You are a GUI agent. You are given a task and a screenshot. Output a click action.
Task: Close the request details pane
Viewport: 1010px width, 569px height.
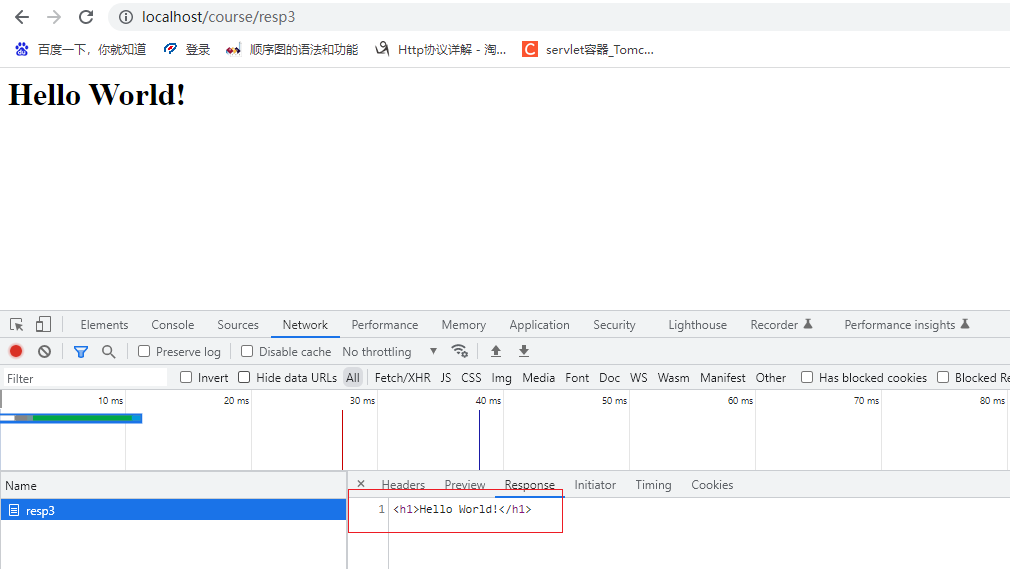(361, 484)
